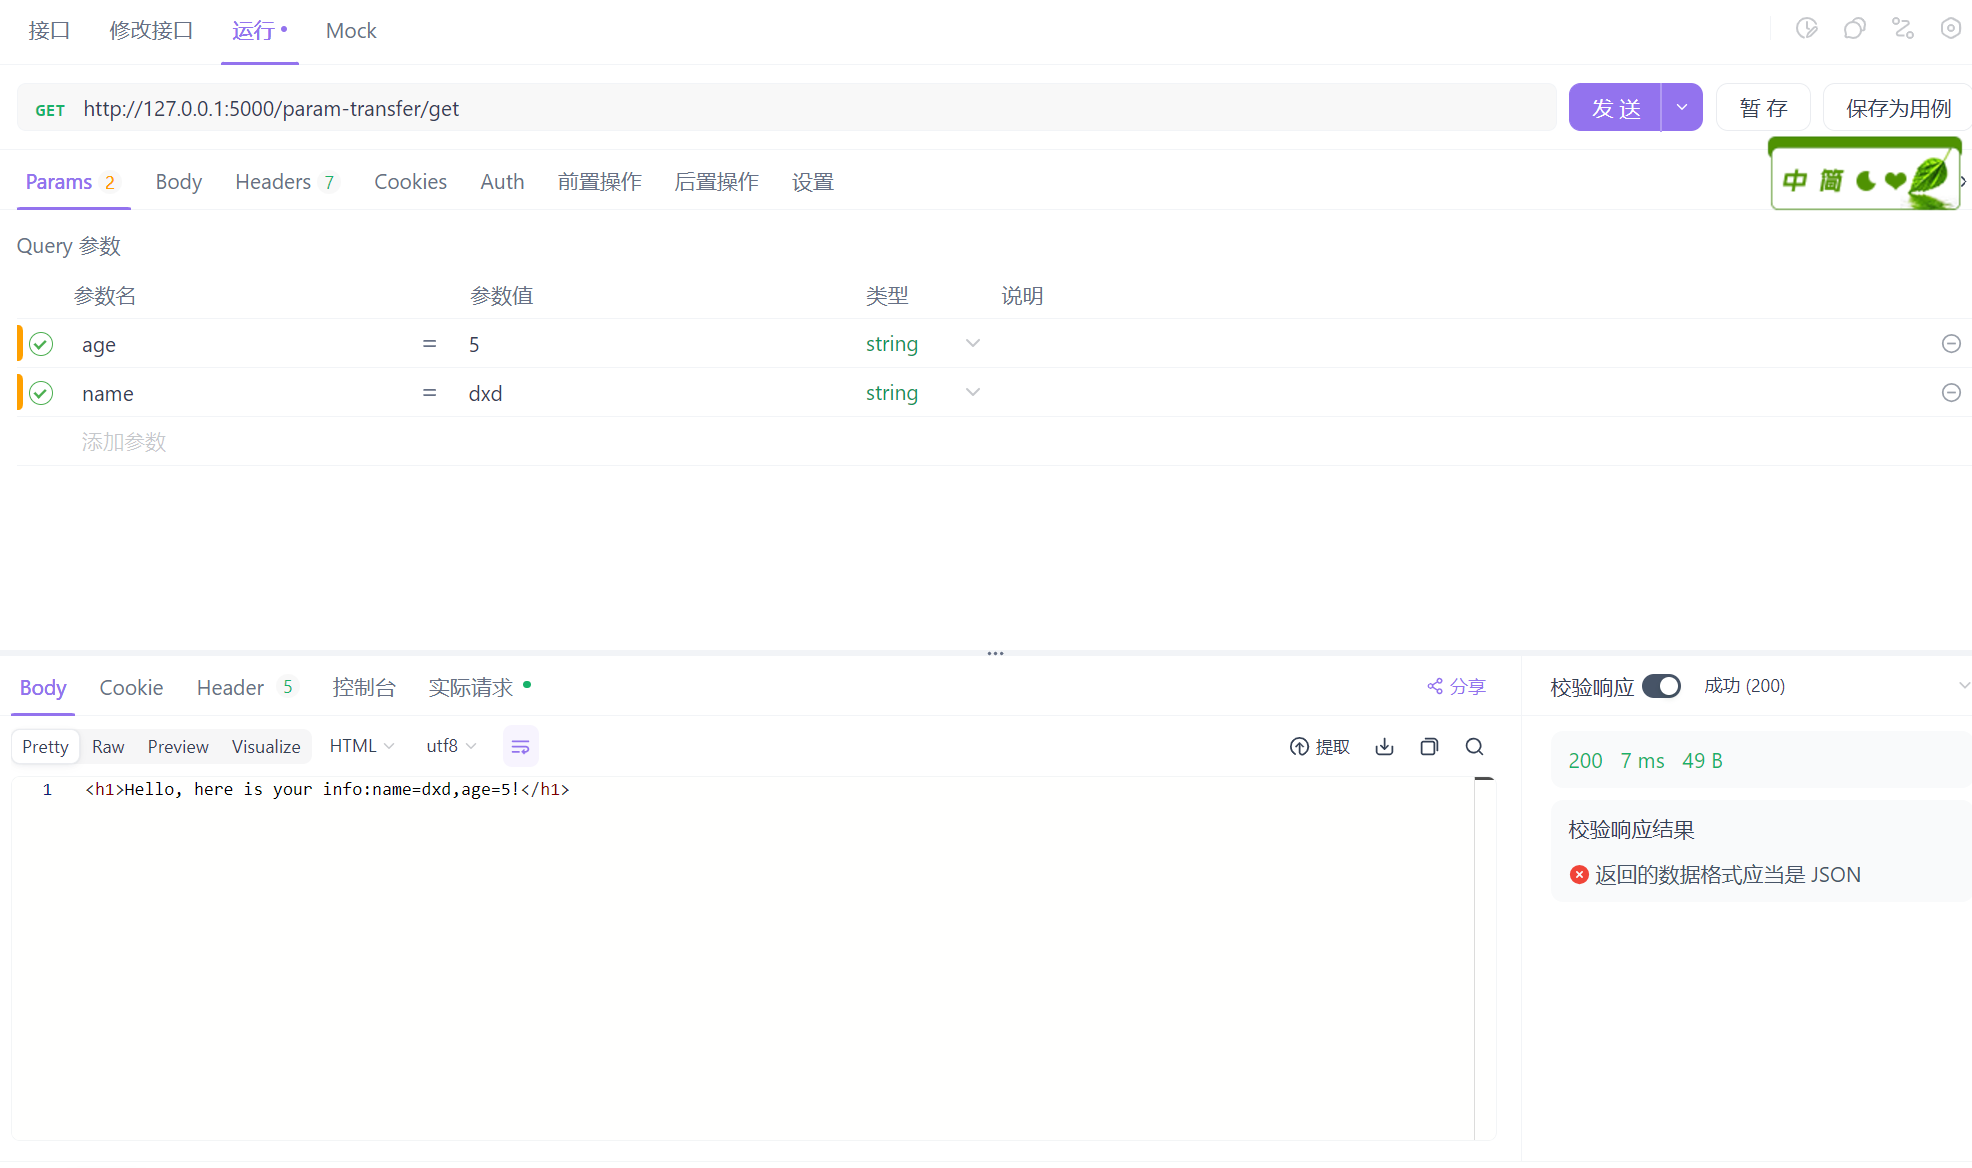
Task: Click the request URL input field
Action: click(800, 108)
